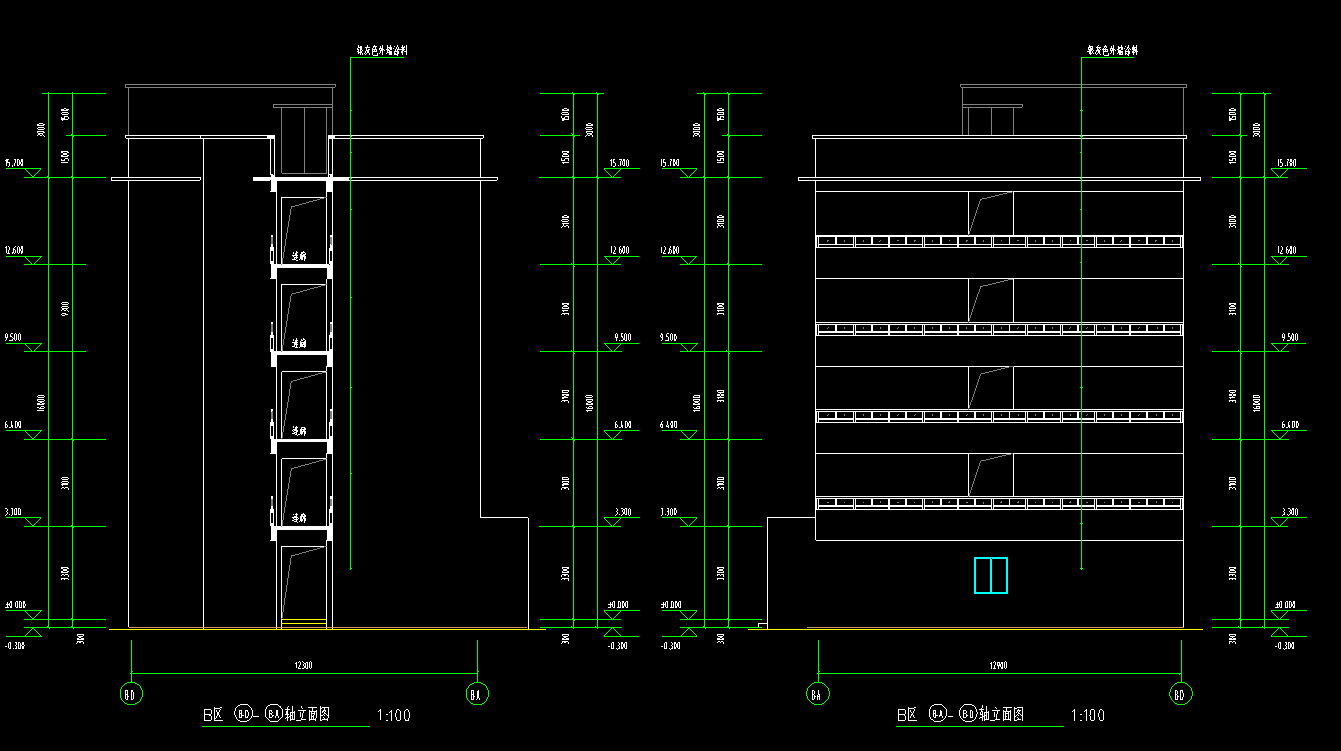This screenshot has height=751, width=1341.
Task: Click the B-D axis bubble under left elevation
Action: [130, 694]
